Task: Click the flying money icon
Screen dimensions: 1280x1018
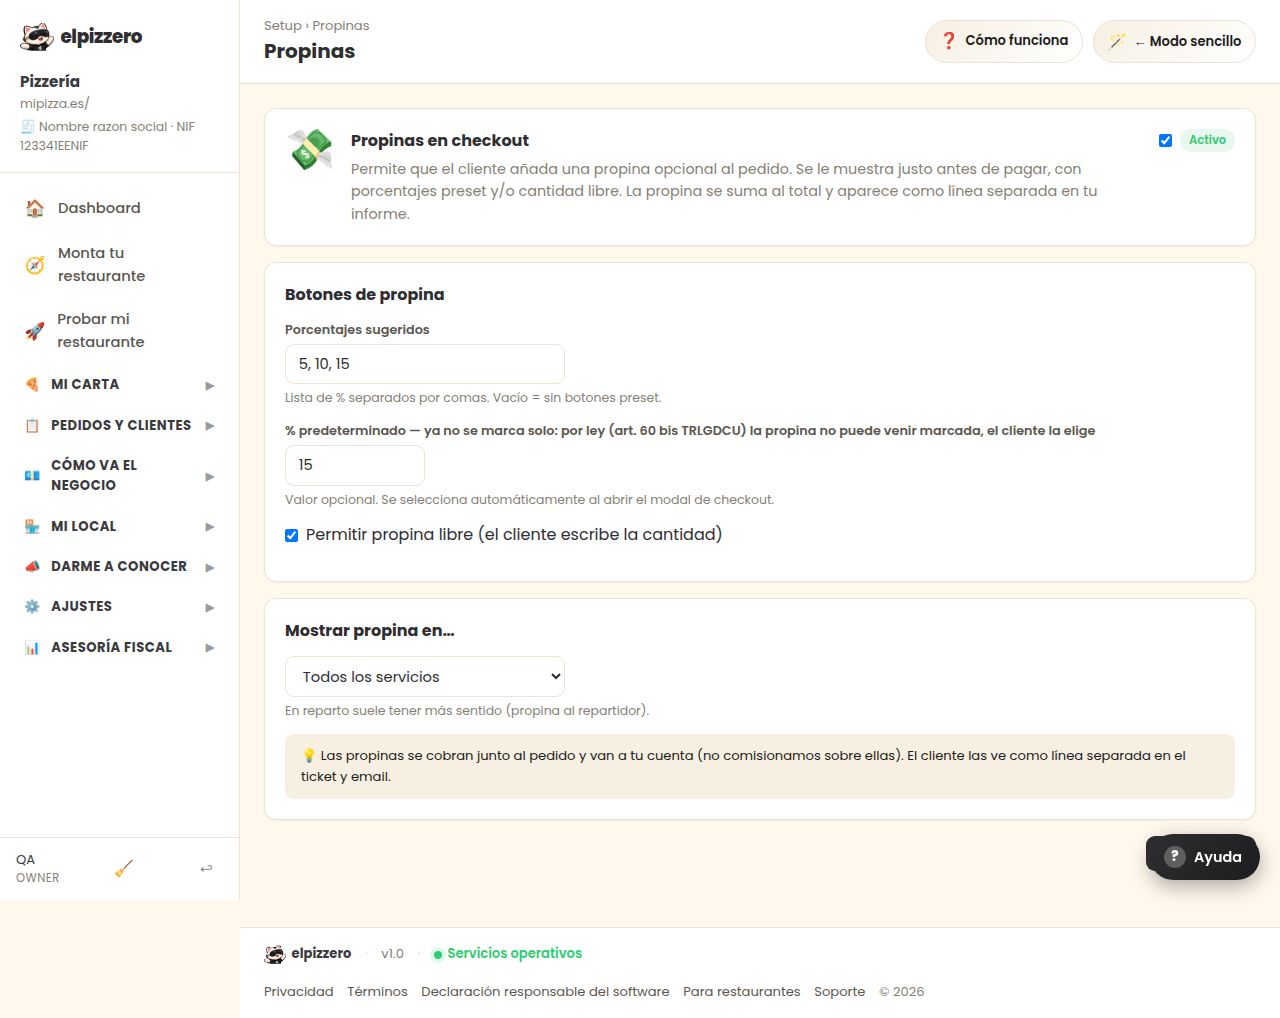Action: coord(310,149)
